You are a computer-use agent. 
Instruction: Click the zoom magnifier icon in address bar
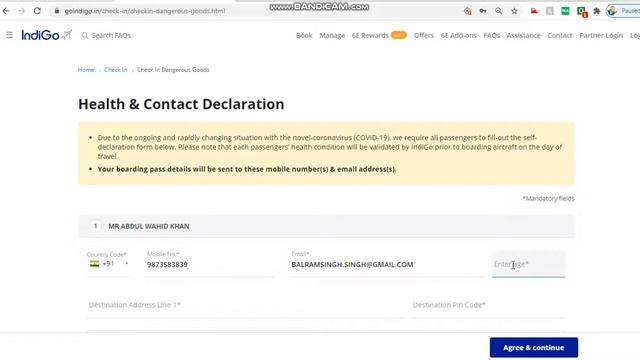(x=498, y=11)
